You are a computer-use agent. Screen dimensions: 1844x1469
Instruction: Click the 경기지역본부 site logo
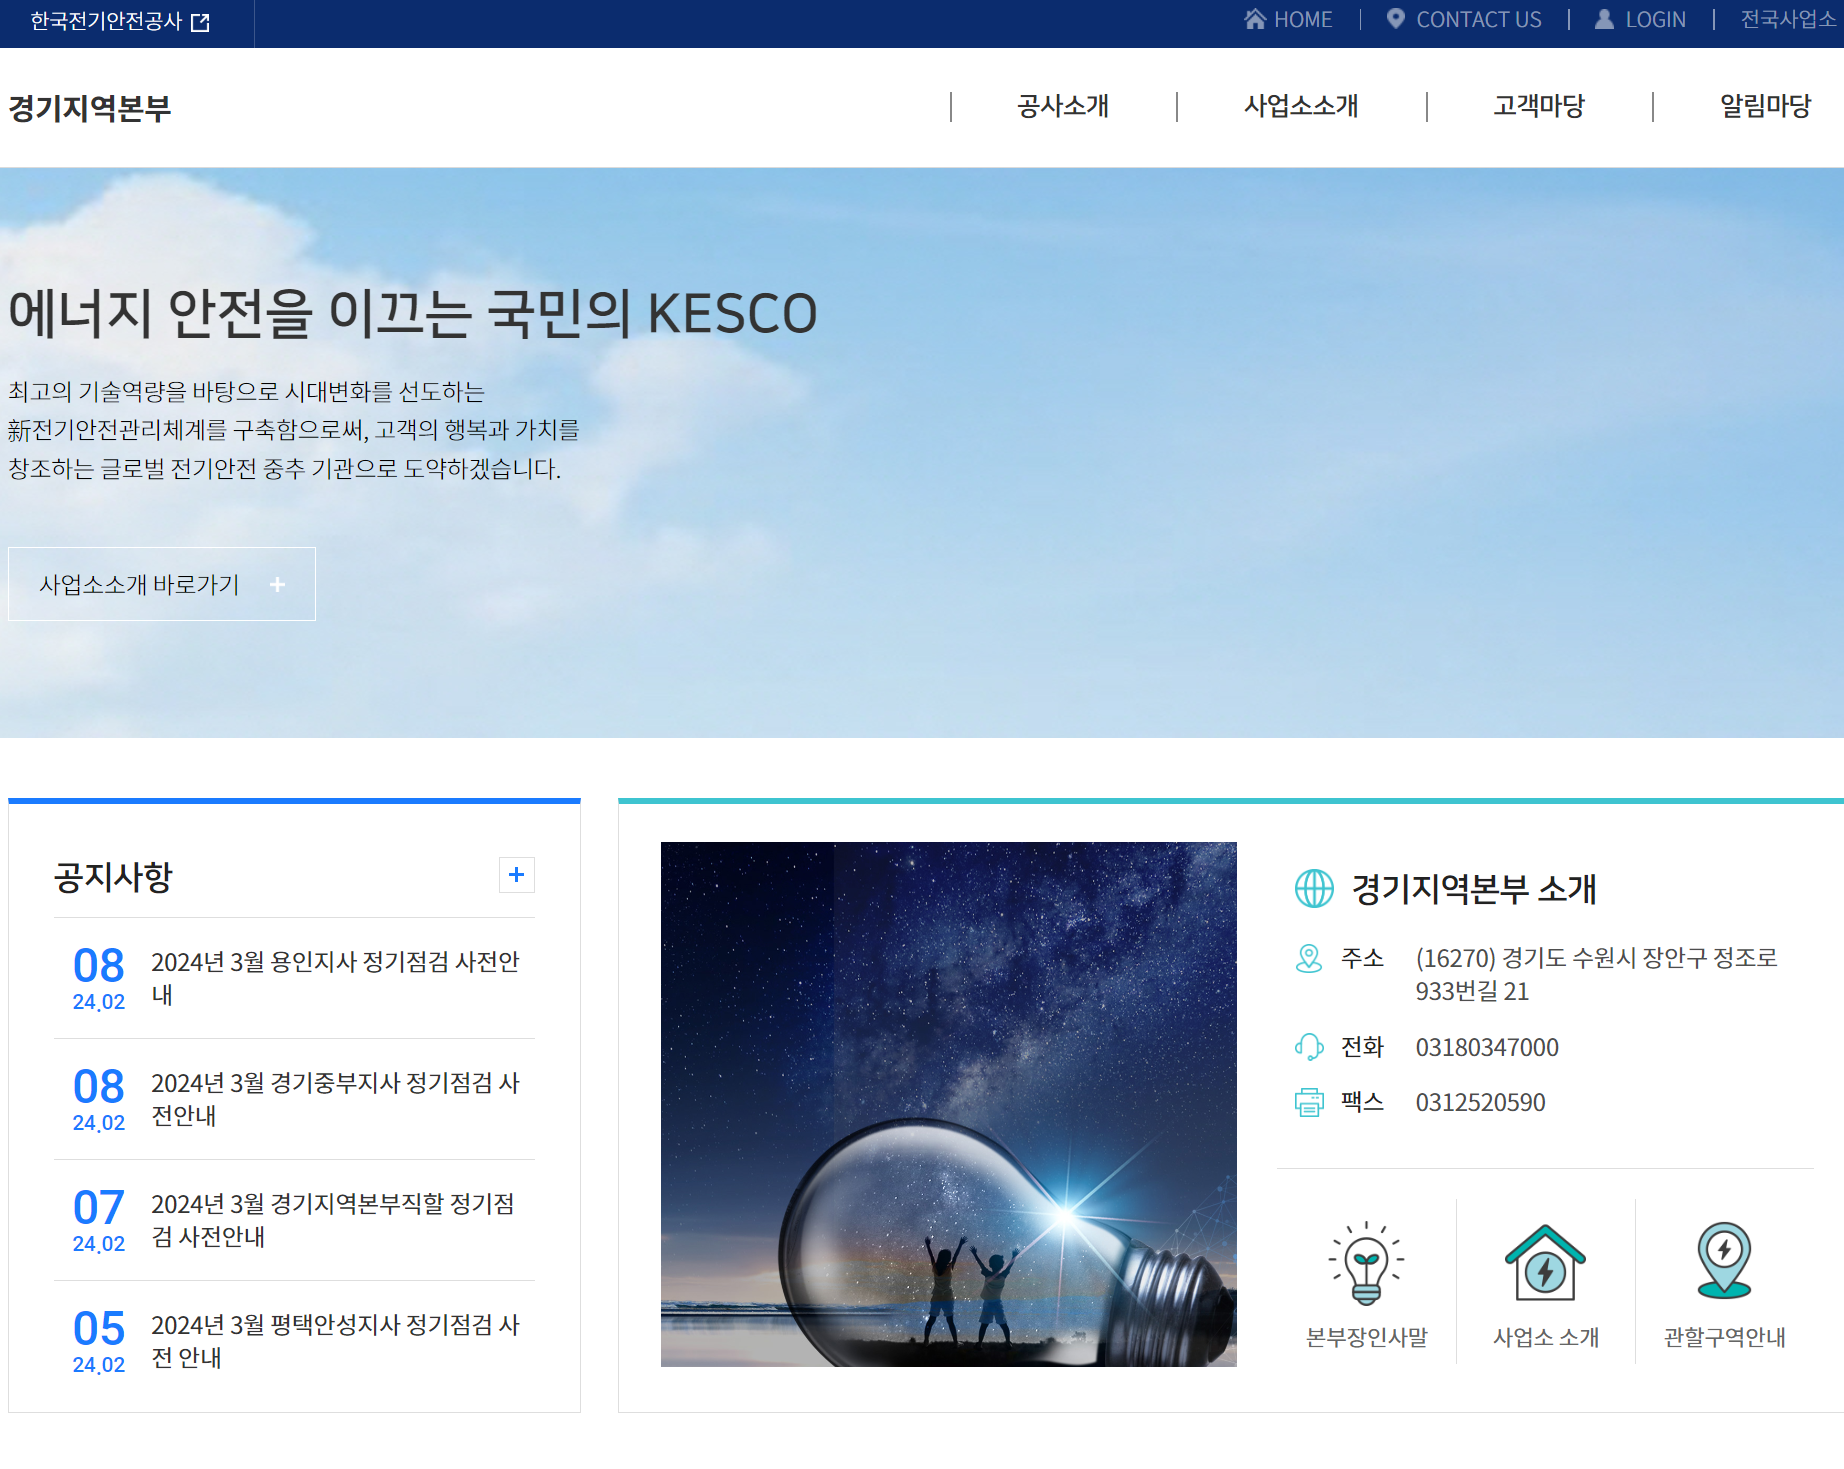(x=90, y=107)
